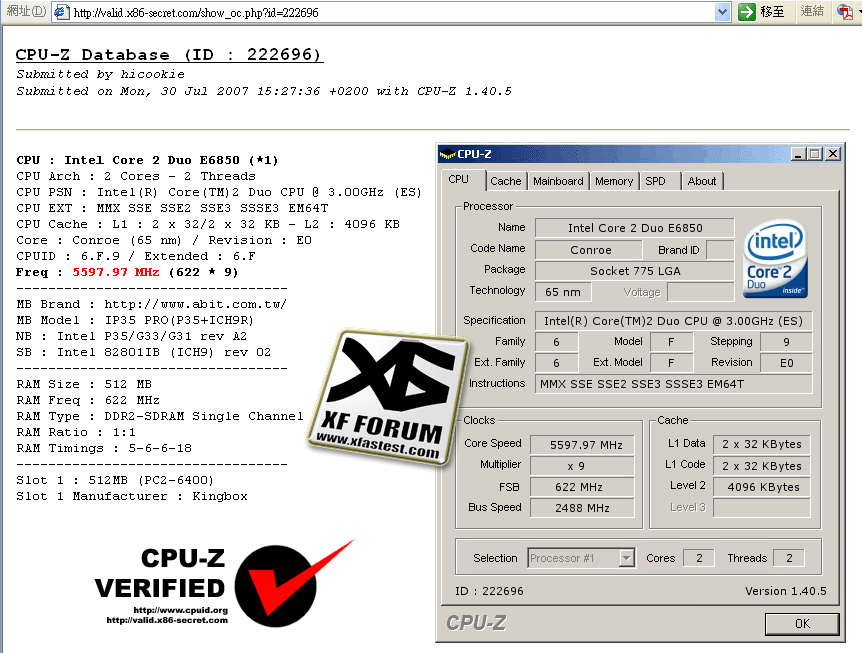Click the 'CPU-Z Database (ID : 222696)' heading

[168, 54]
